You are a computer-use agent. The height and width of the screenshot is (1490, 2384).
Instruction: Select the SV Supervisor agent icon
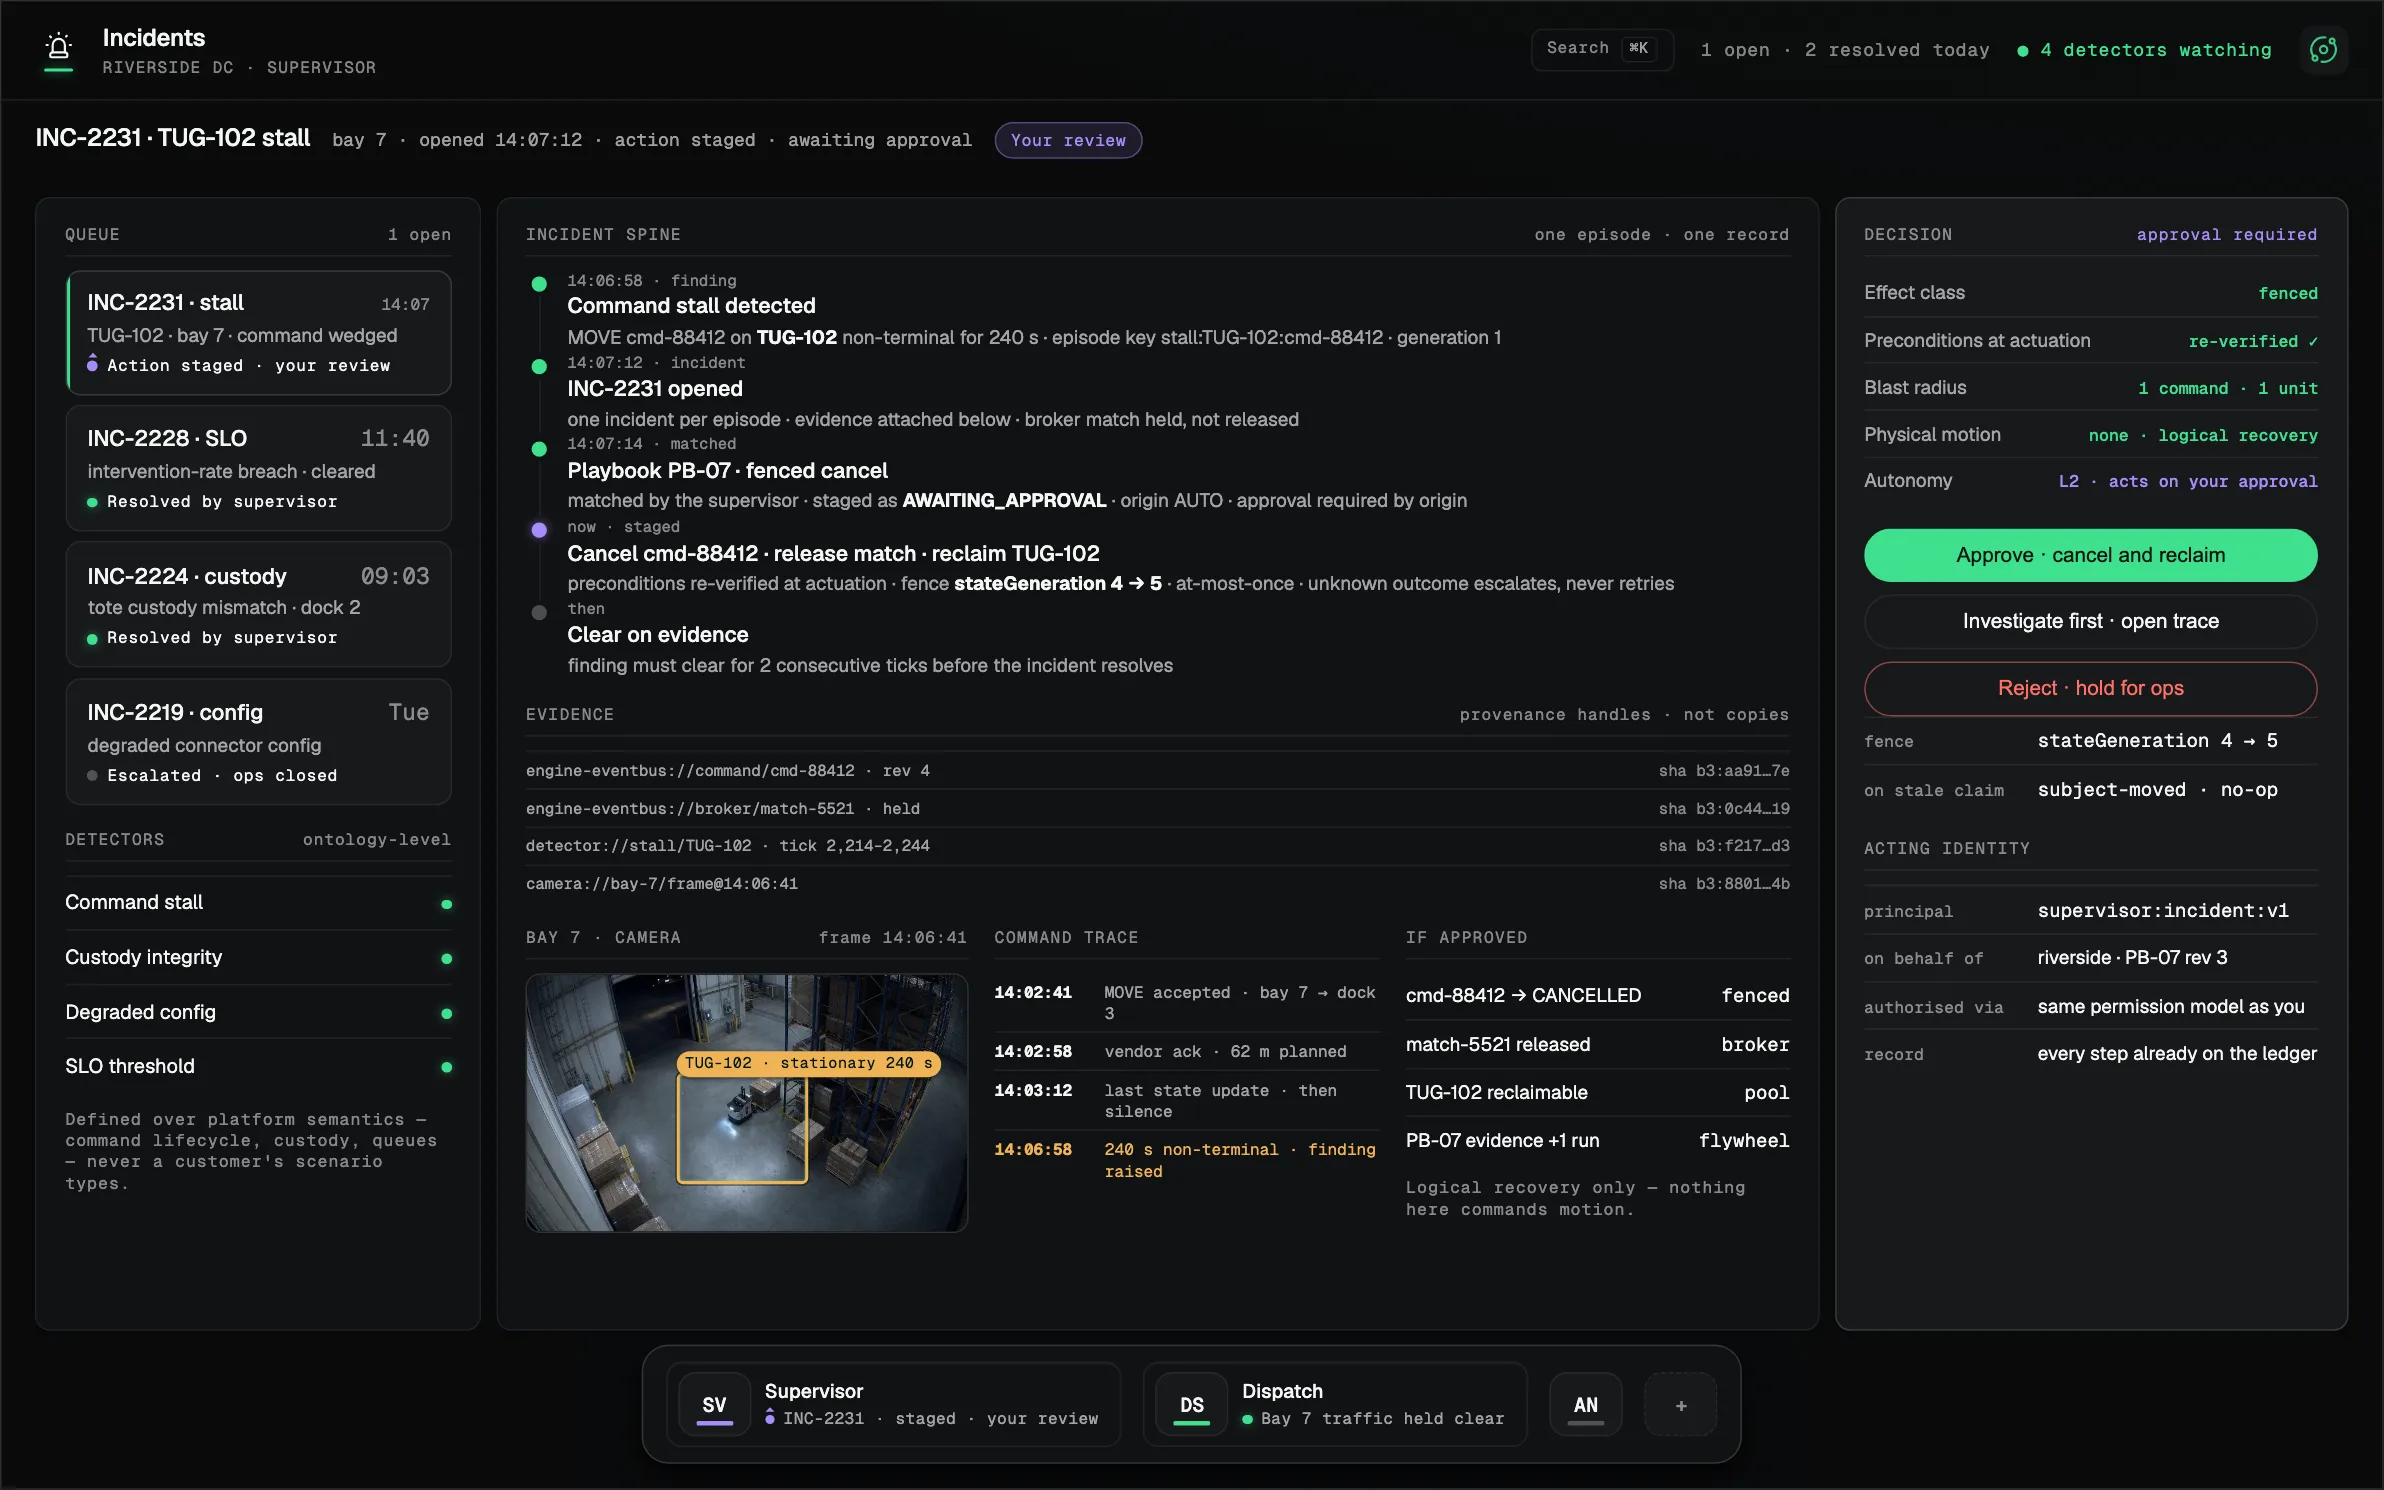pos(714,1404)
